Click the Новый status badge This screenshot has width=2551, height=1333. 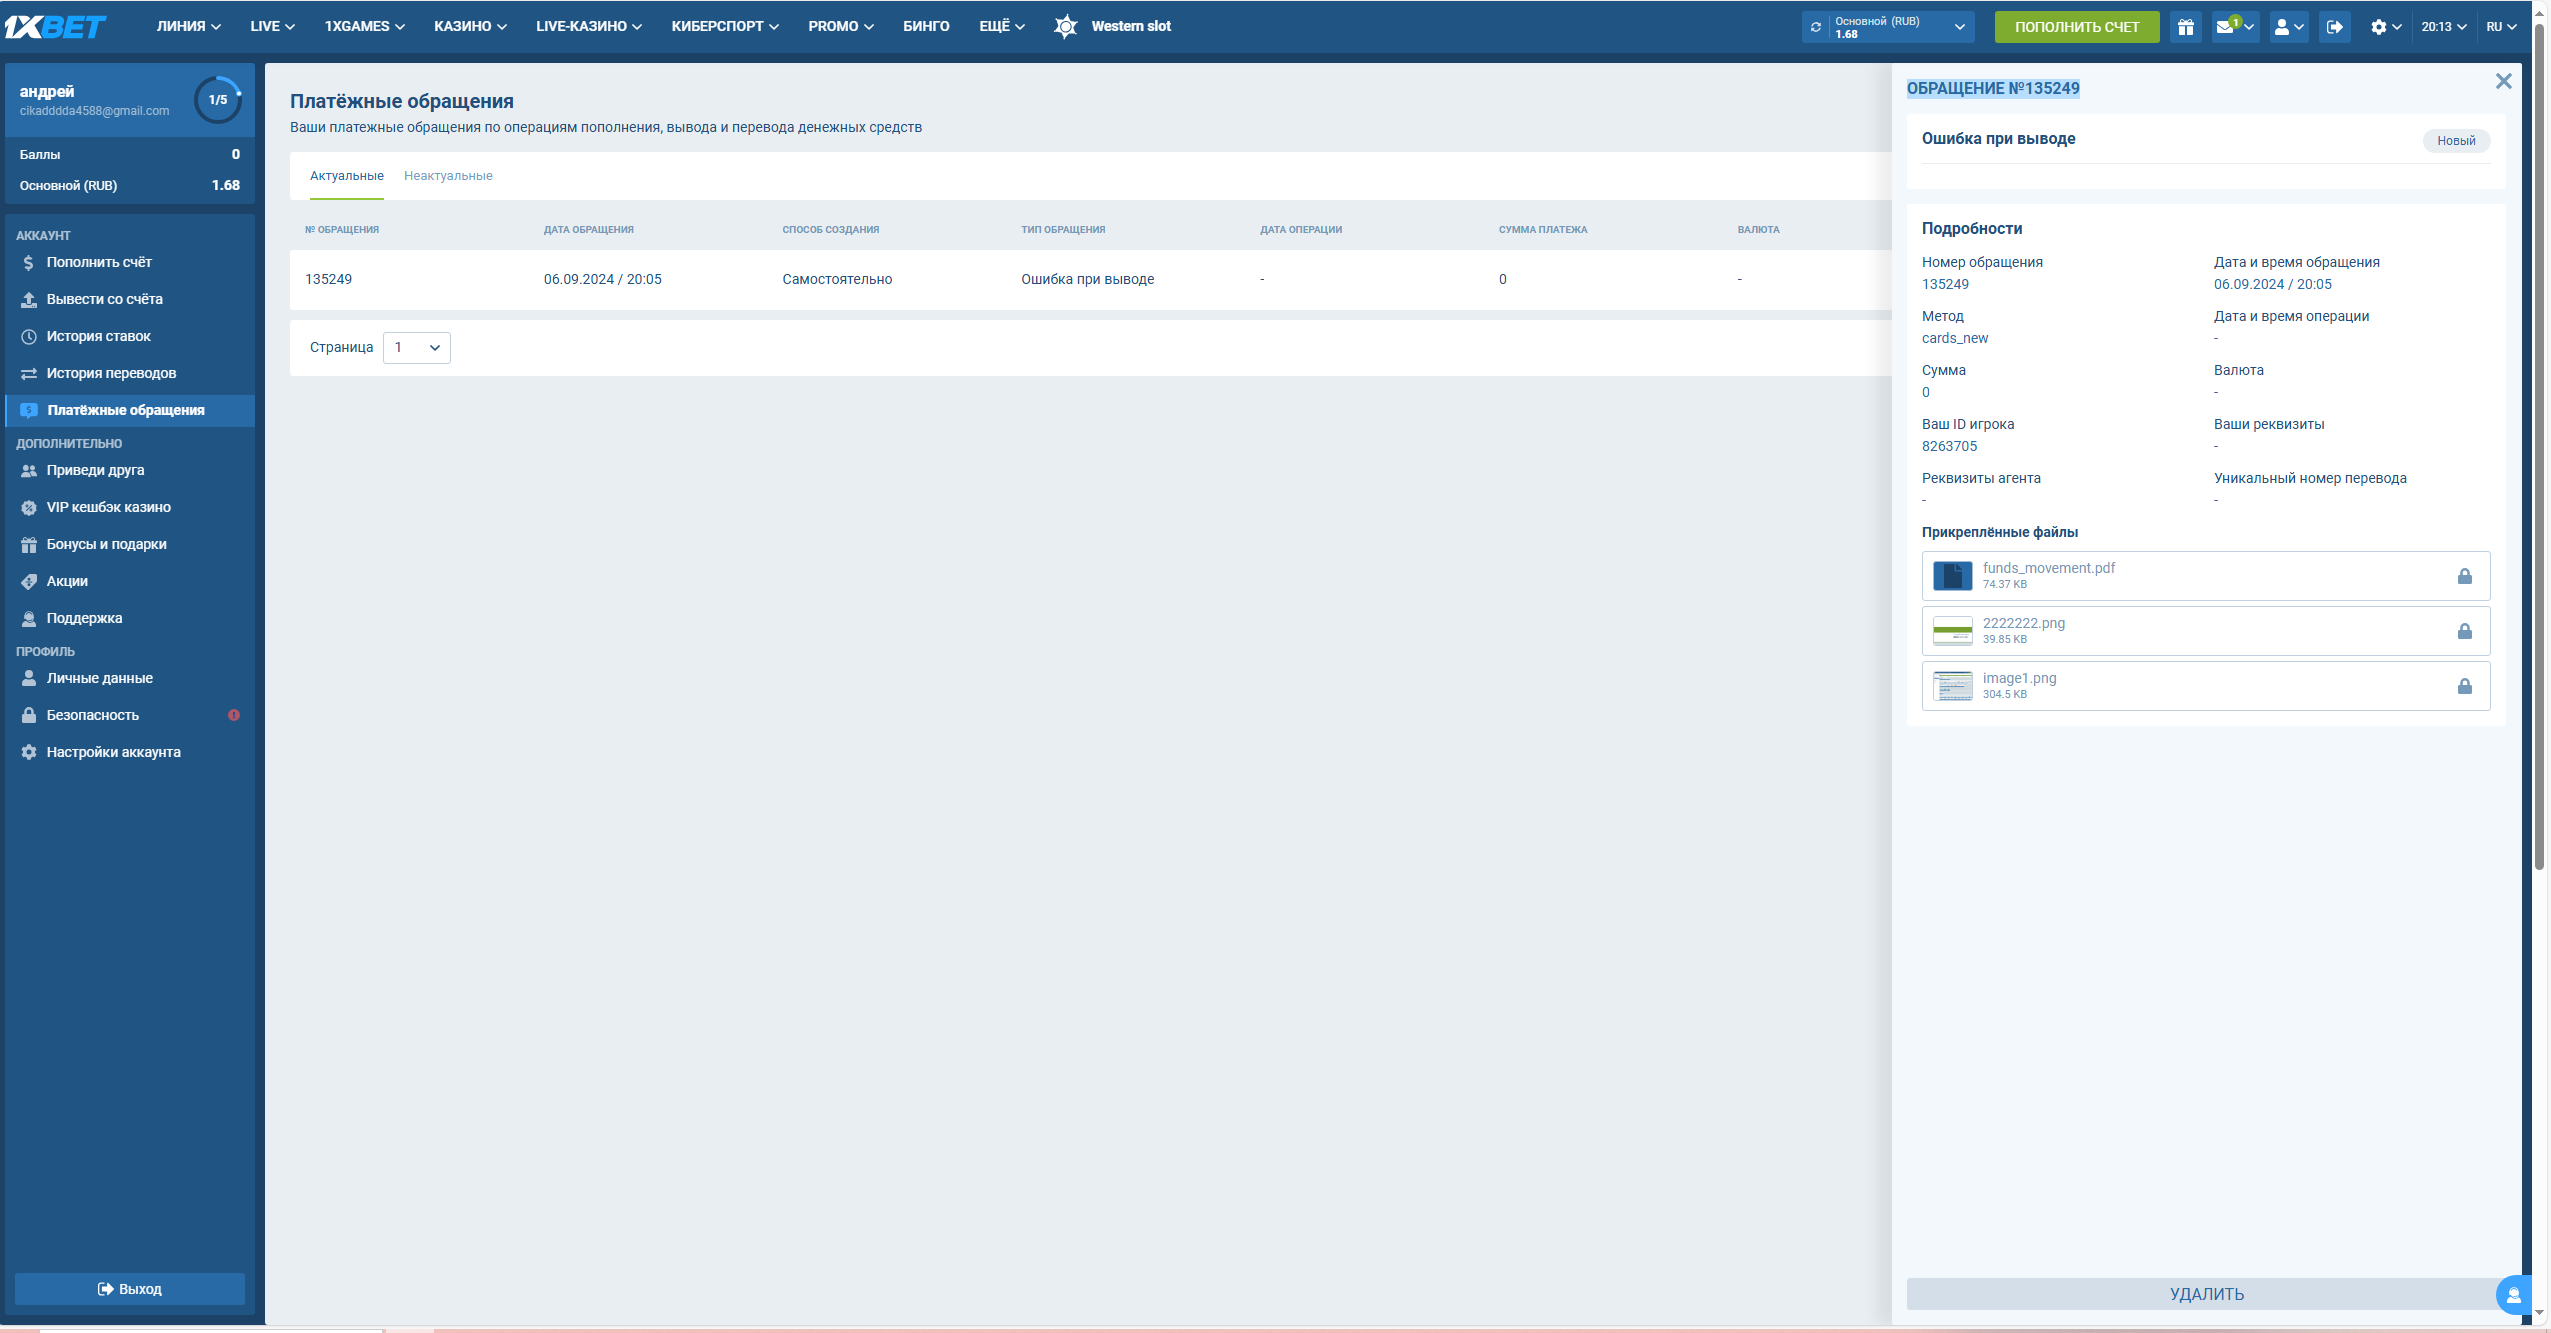(2456, 140)
